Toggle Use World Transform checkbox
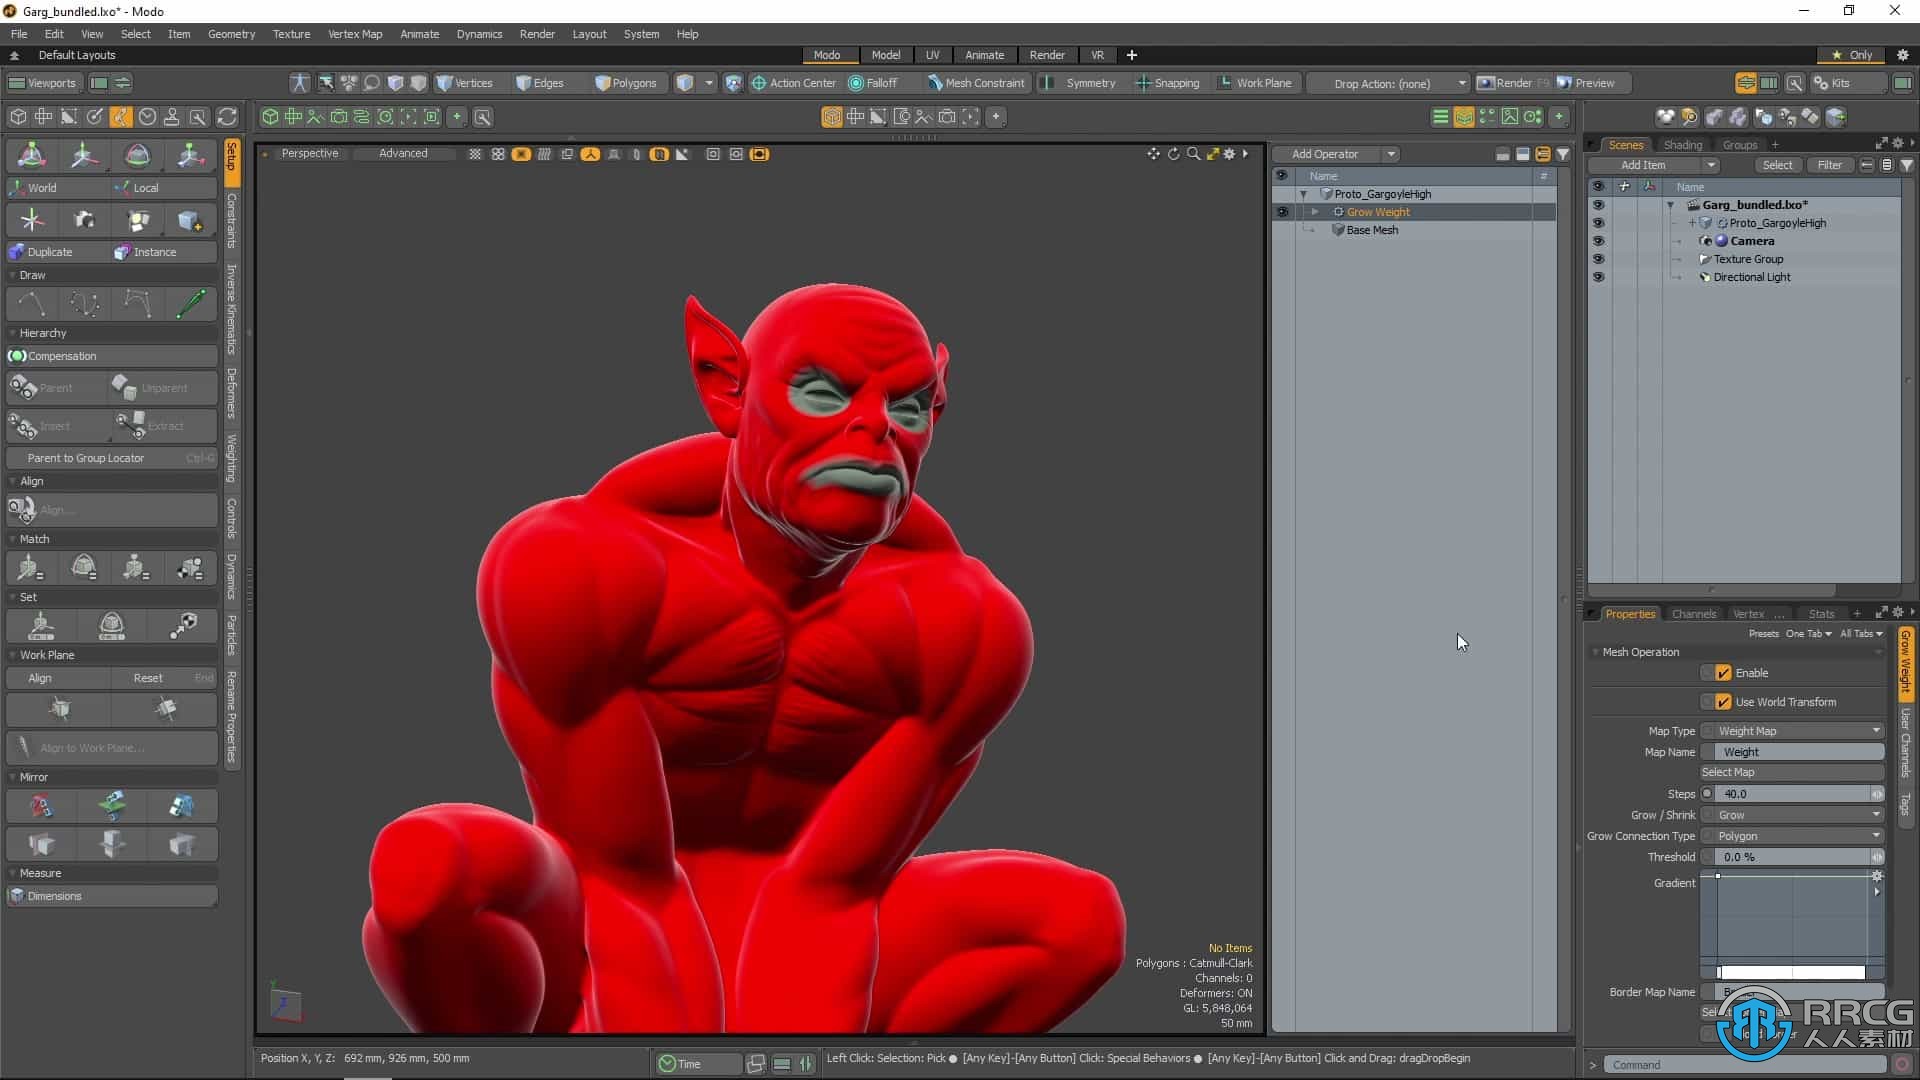Screen dimensions: 1920x1080 (x=1722, y=700)
